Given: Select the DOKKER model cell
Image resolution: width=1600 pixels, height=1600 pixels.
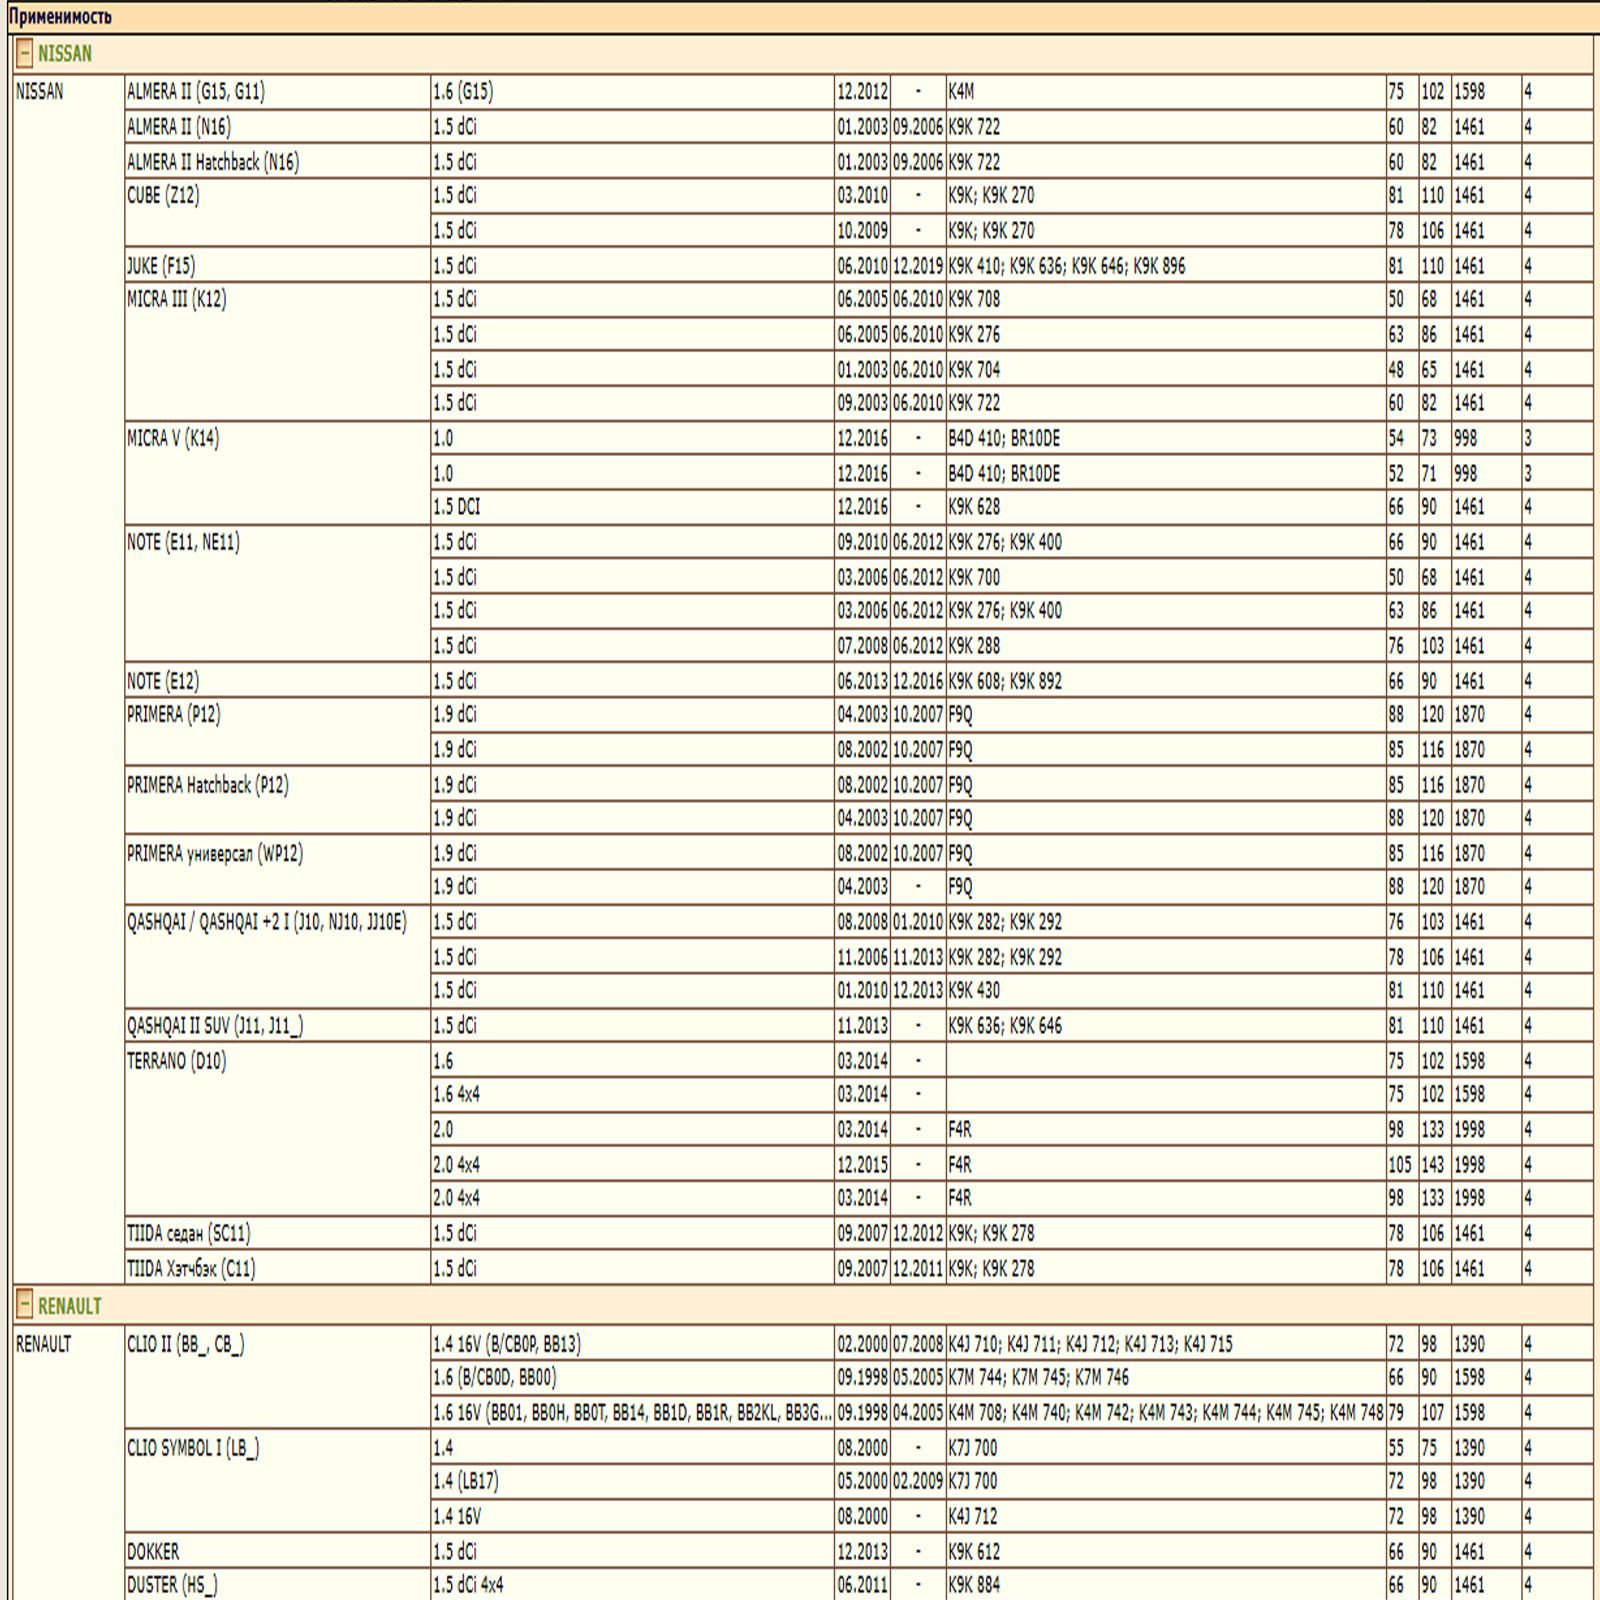Looking at the screenshot, I should point(153,1552).
